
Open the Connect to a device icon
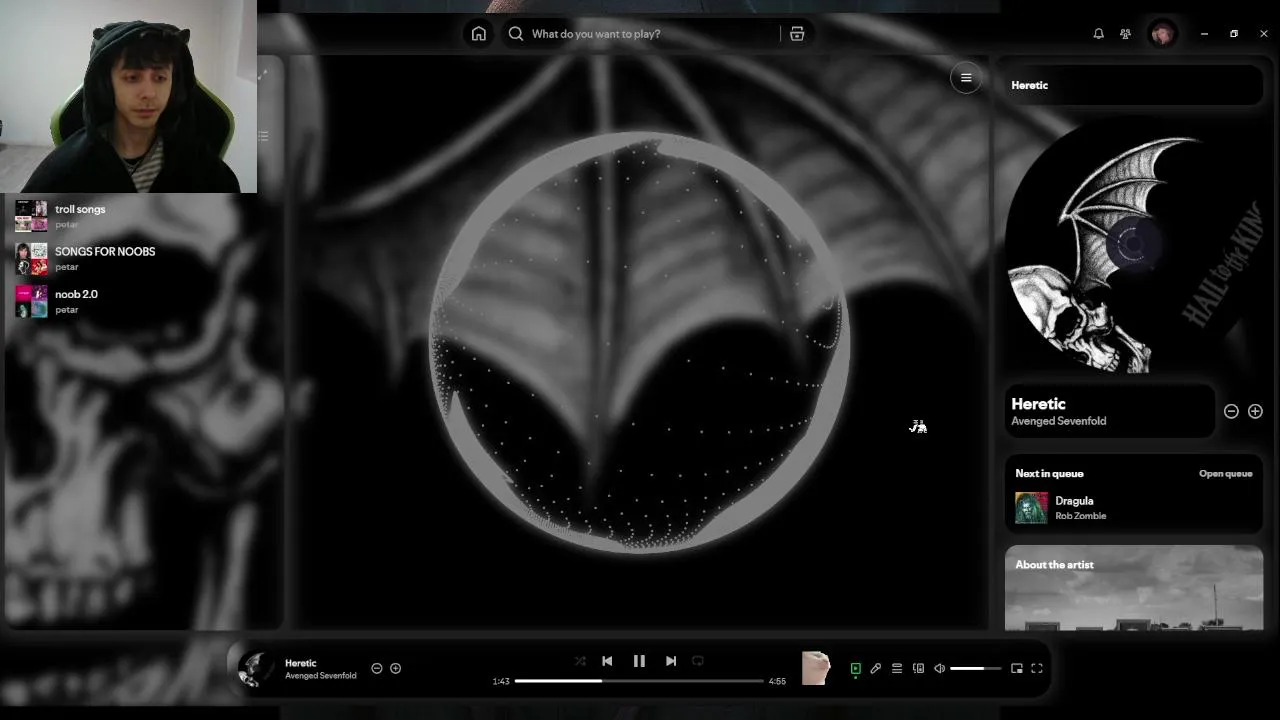point(918,669)
